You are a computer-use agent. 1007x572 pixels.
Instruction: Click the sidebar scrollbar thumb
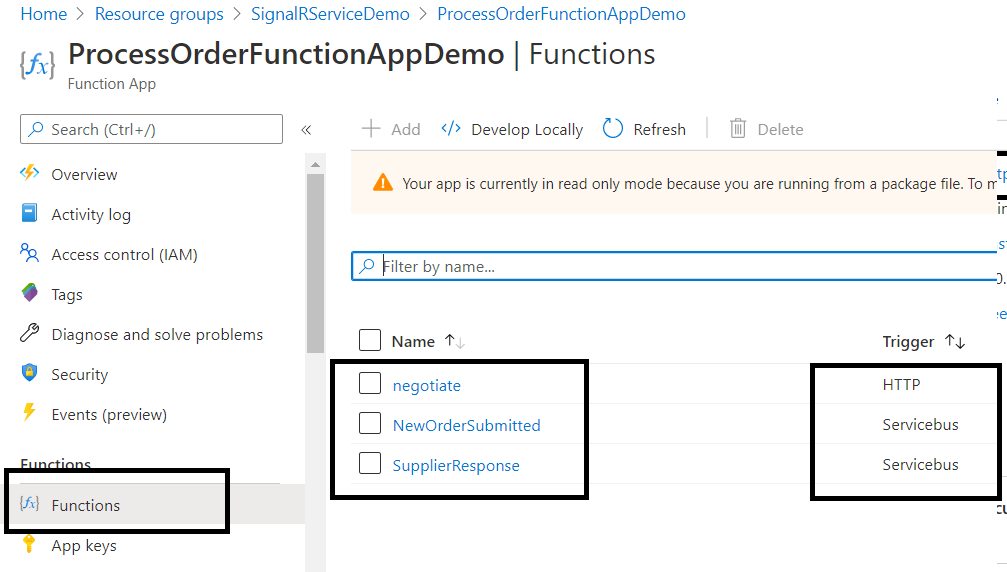click(315, 263)
